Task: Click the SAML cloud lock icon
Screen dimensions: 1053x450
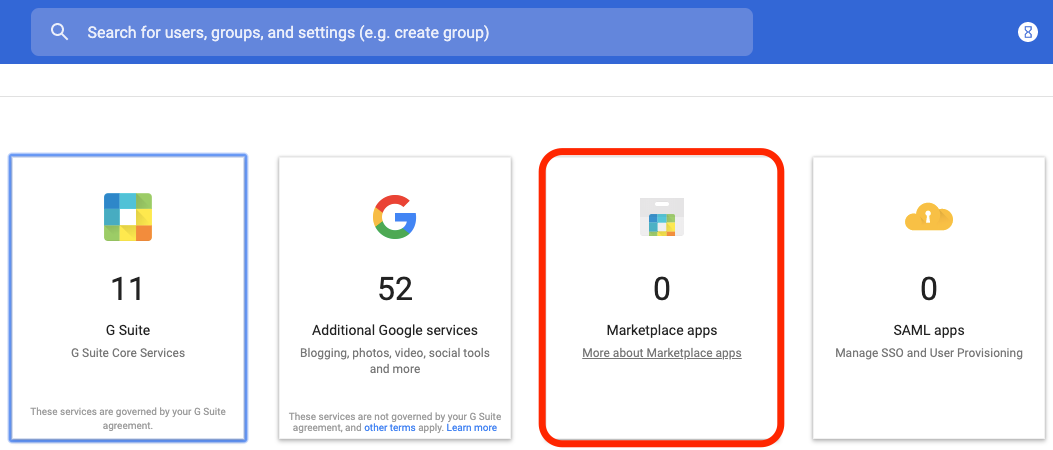Action: [x=929, y=218]
